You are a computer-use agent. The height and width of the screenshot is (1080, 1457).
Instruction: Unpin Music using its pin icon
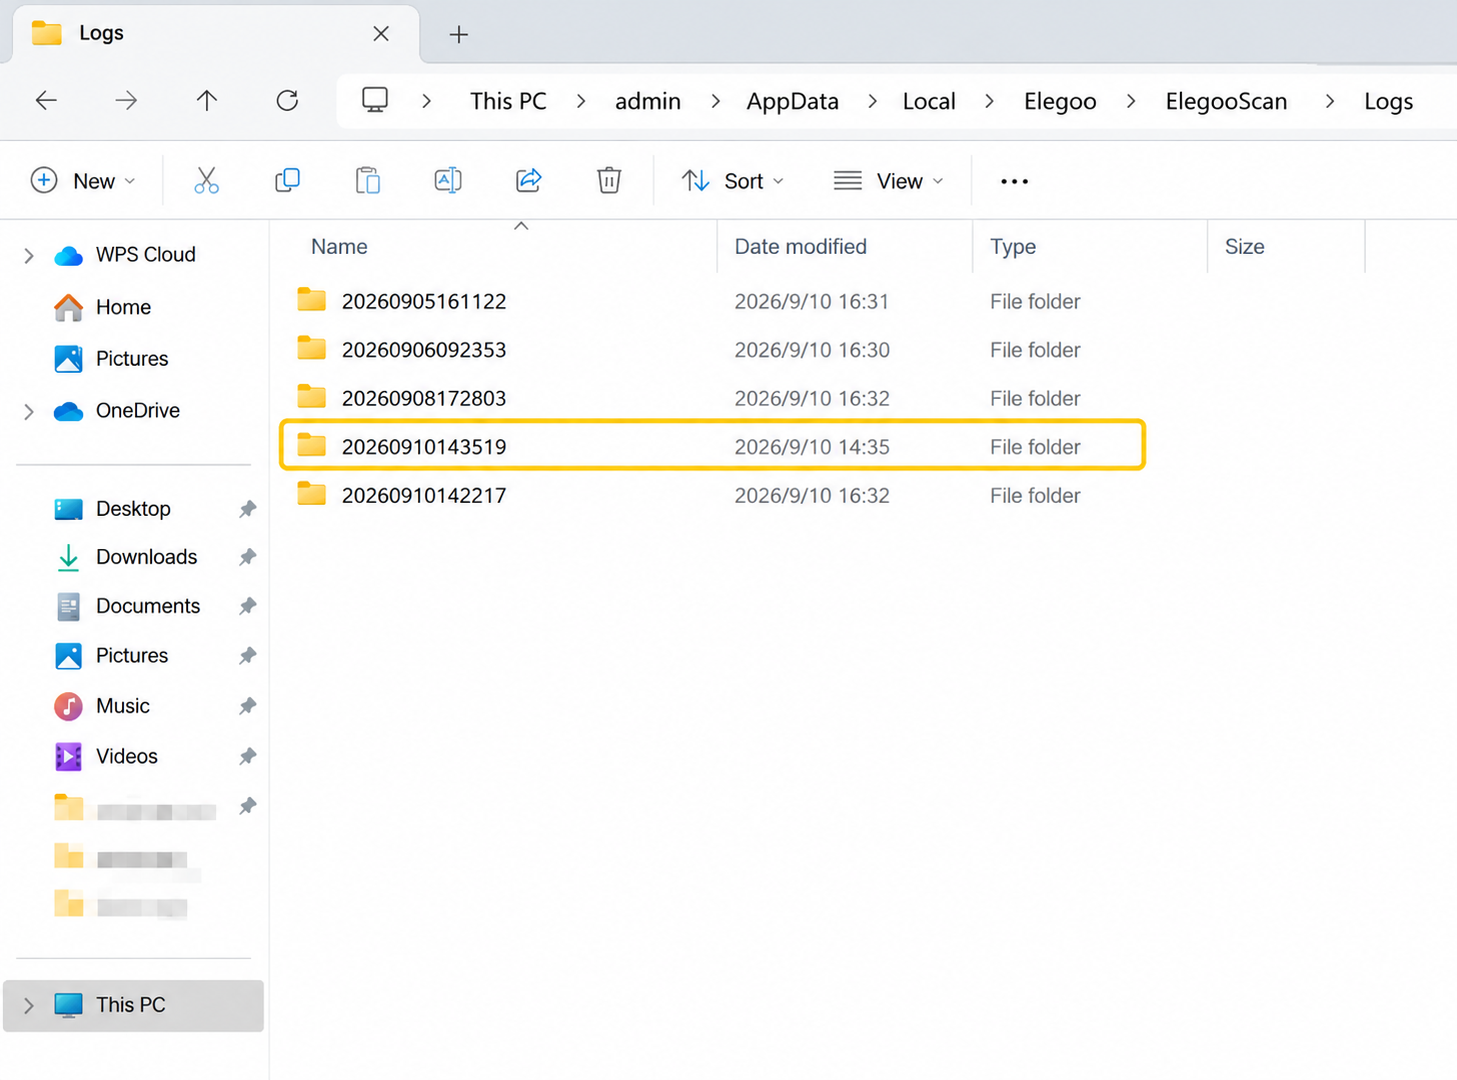(247, 706)
